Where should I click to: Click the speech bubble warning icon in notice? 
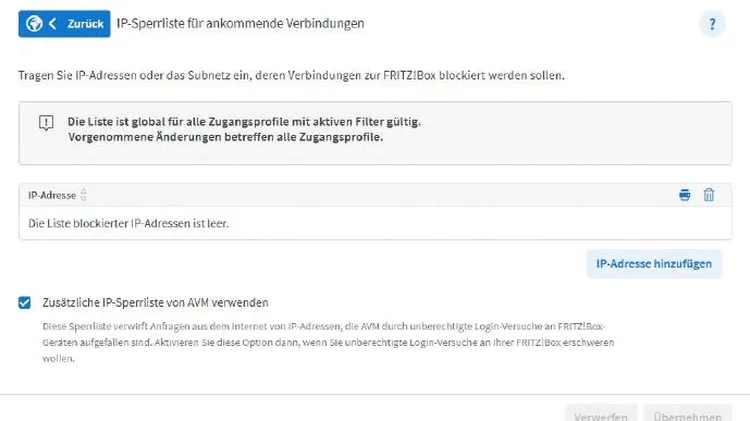45,122
